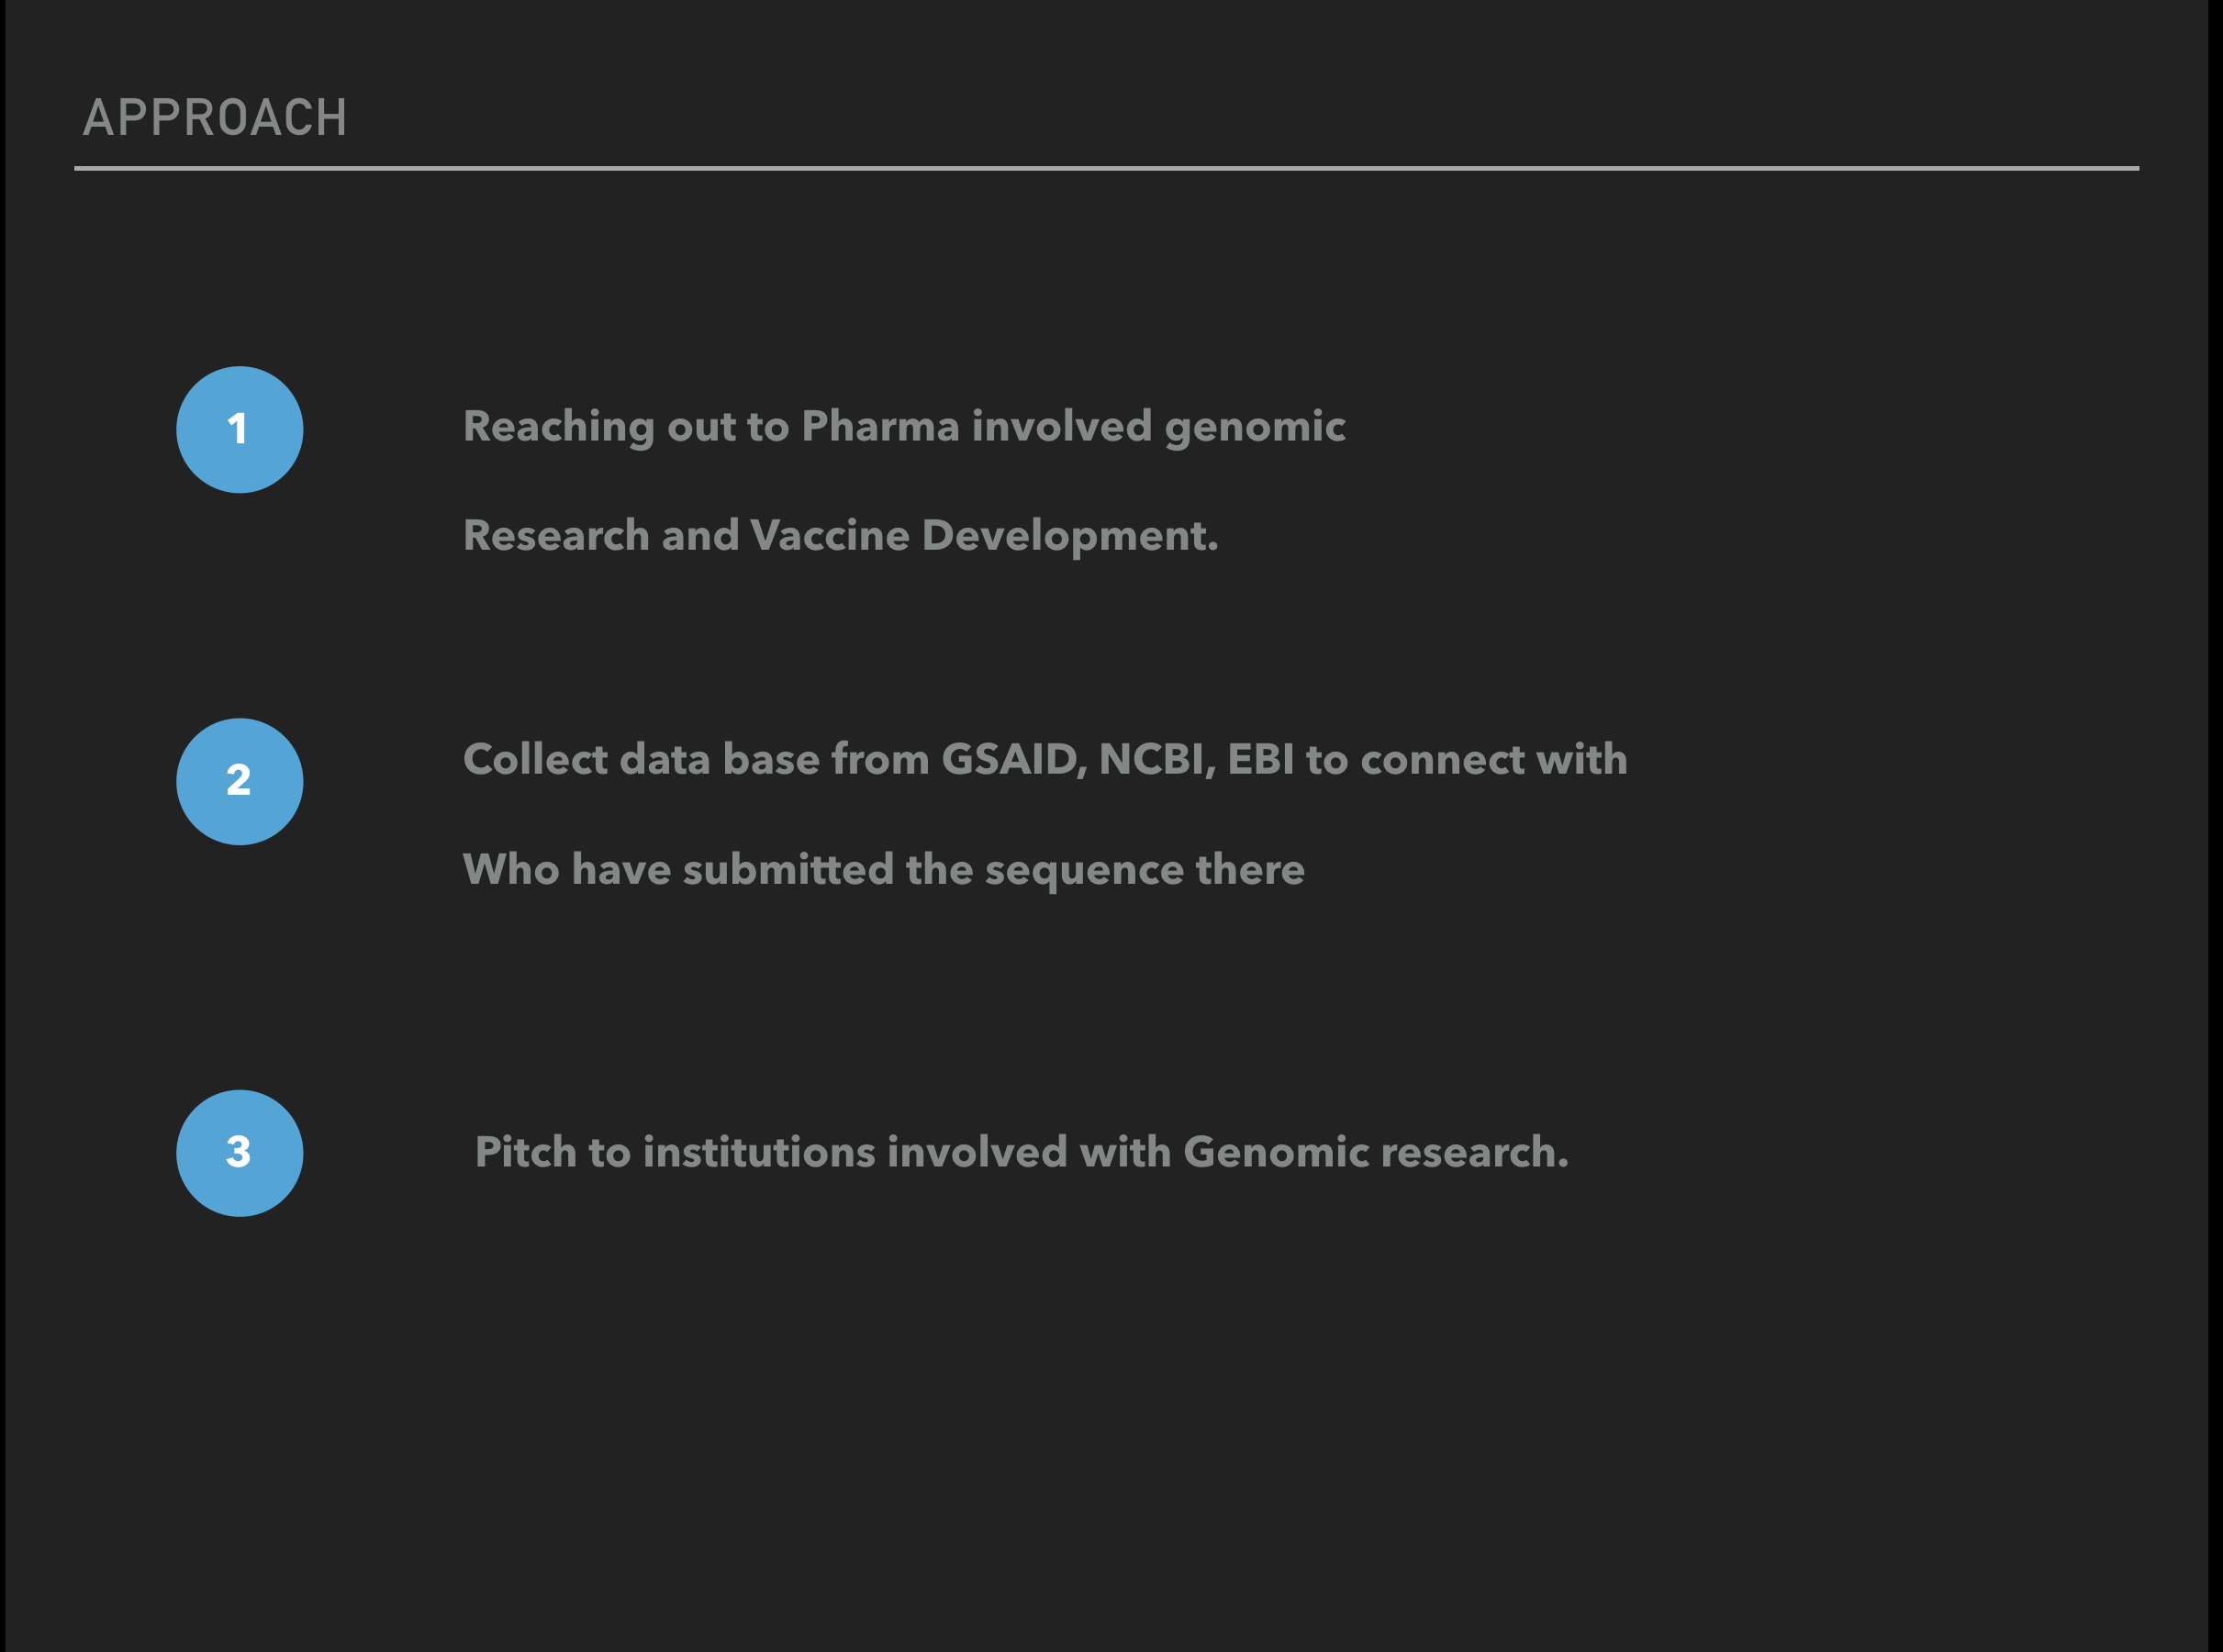Click the 'Research and Vaccine Development.' line
The height and width of the screenshot is (1652, 2223).
point(841,537)
